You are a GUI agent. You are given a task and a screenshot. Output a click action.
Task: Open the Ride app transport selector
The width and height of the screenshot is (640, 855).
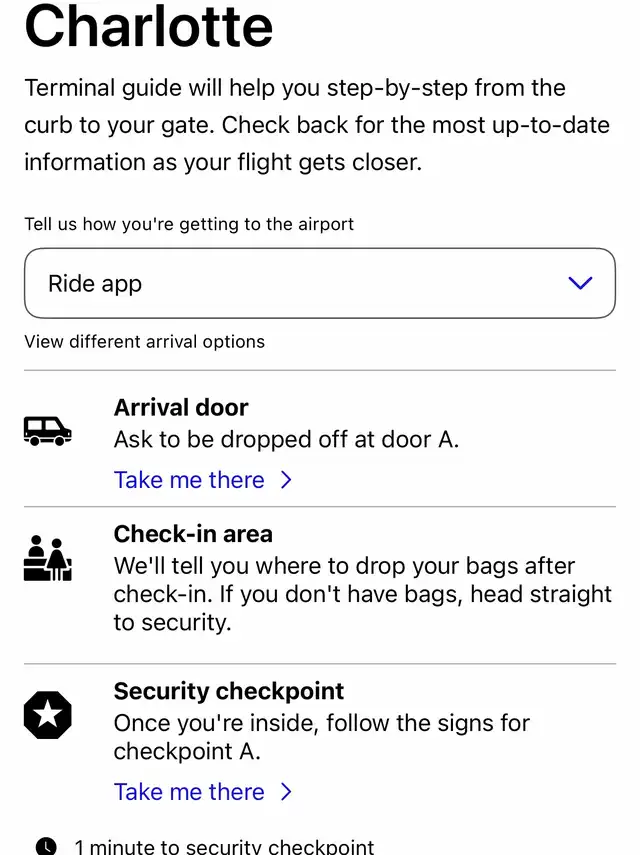(x=320, y=283)
